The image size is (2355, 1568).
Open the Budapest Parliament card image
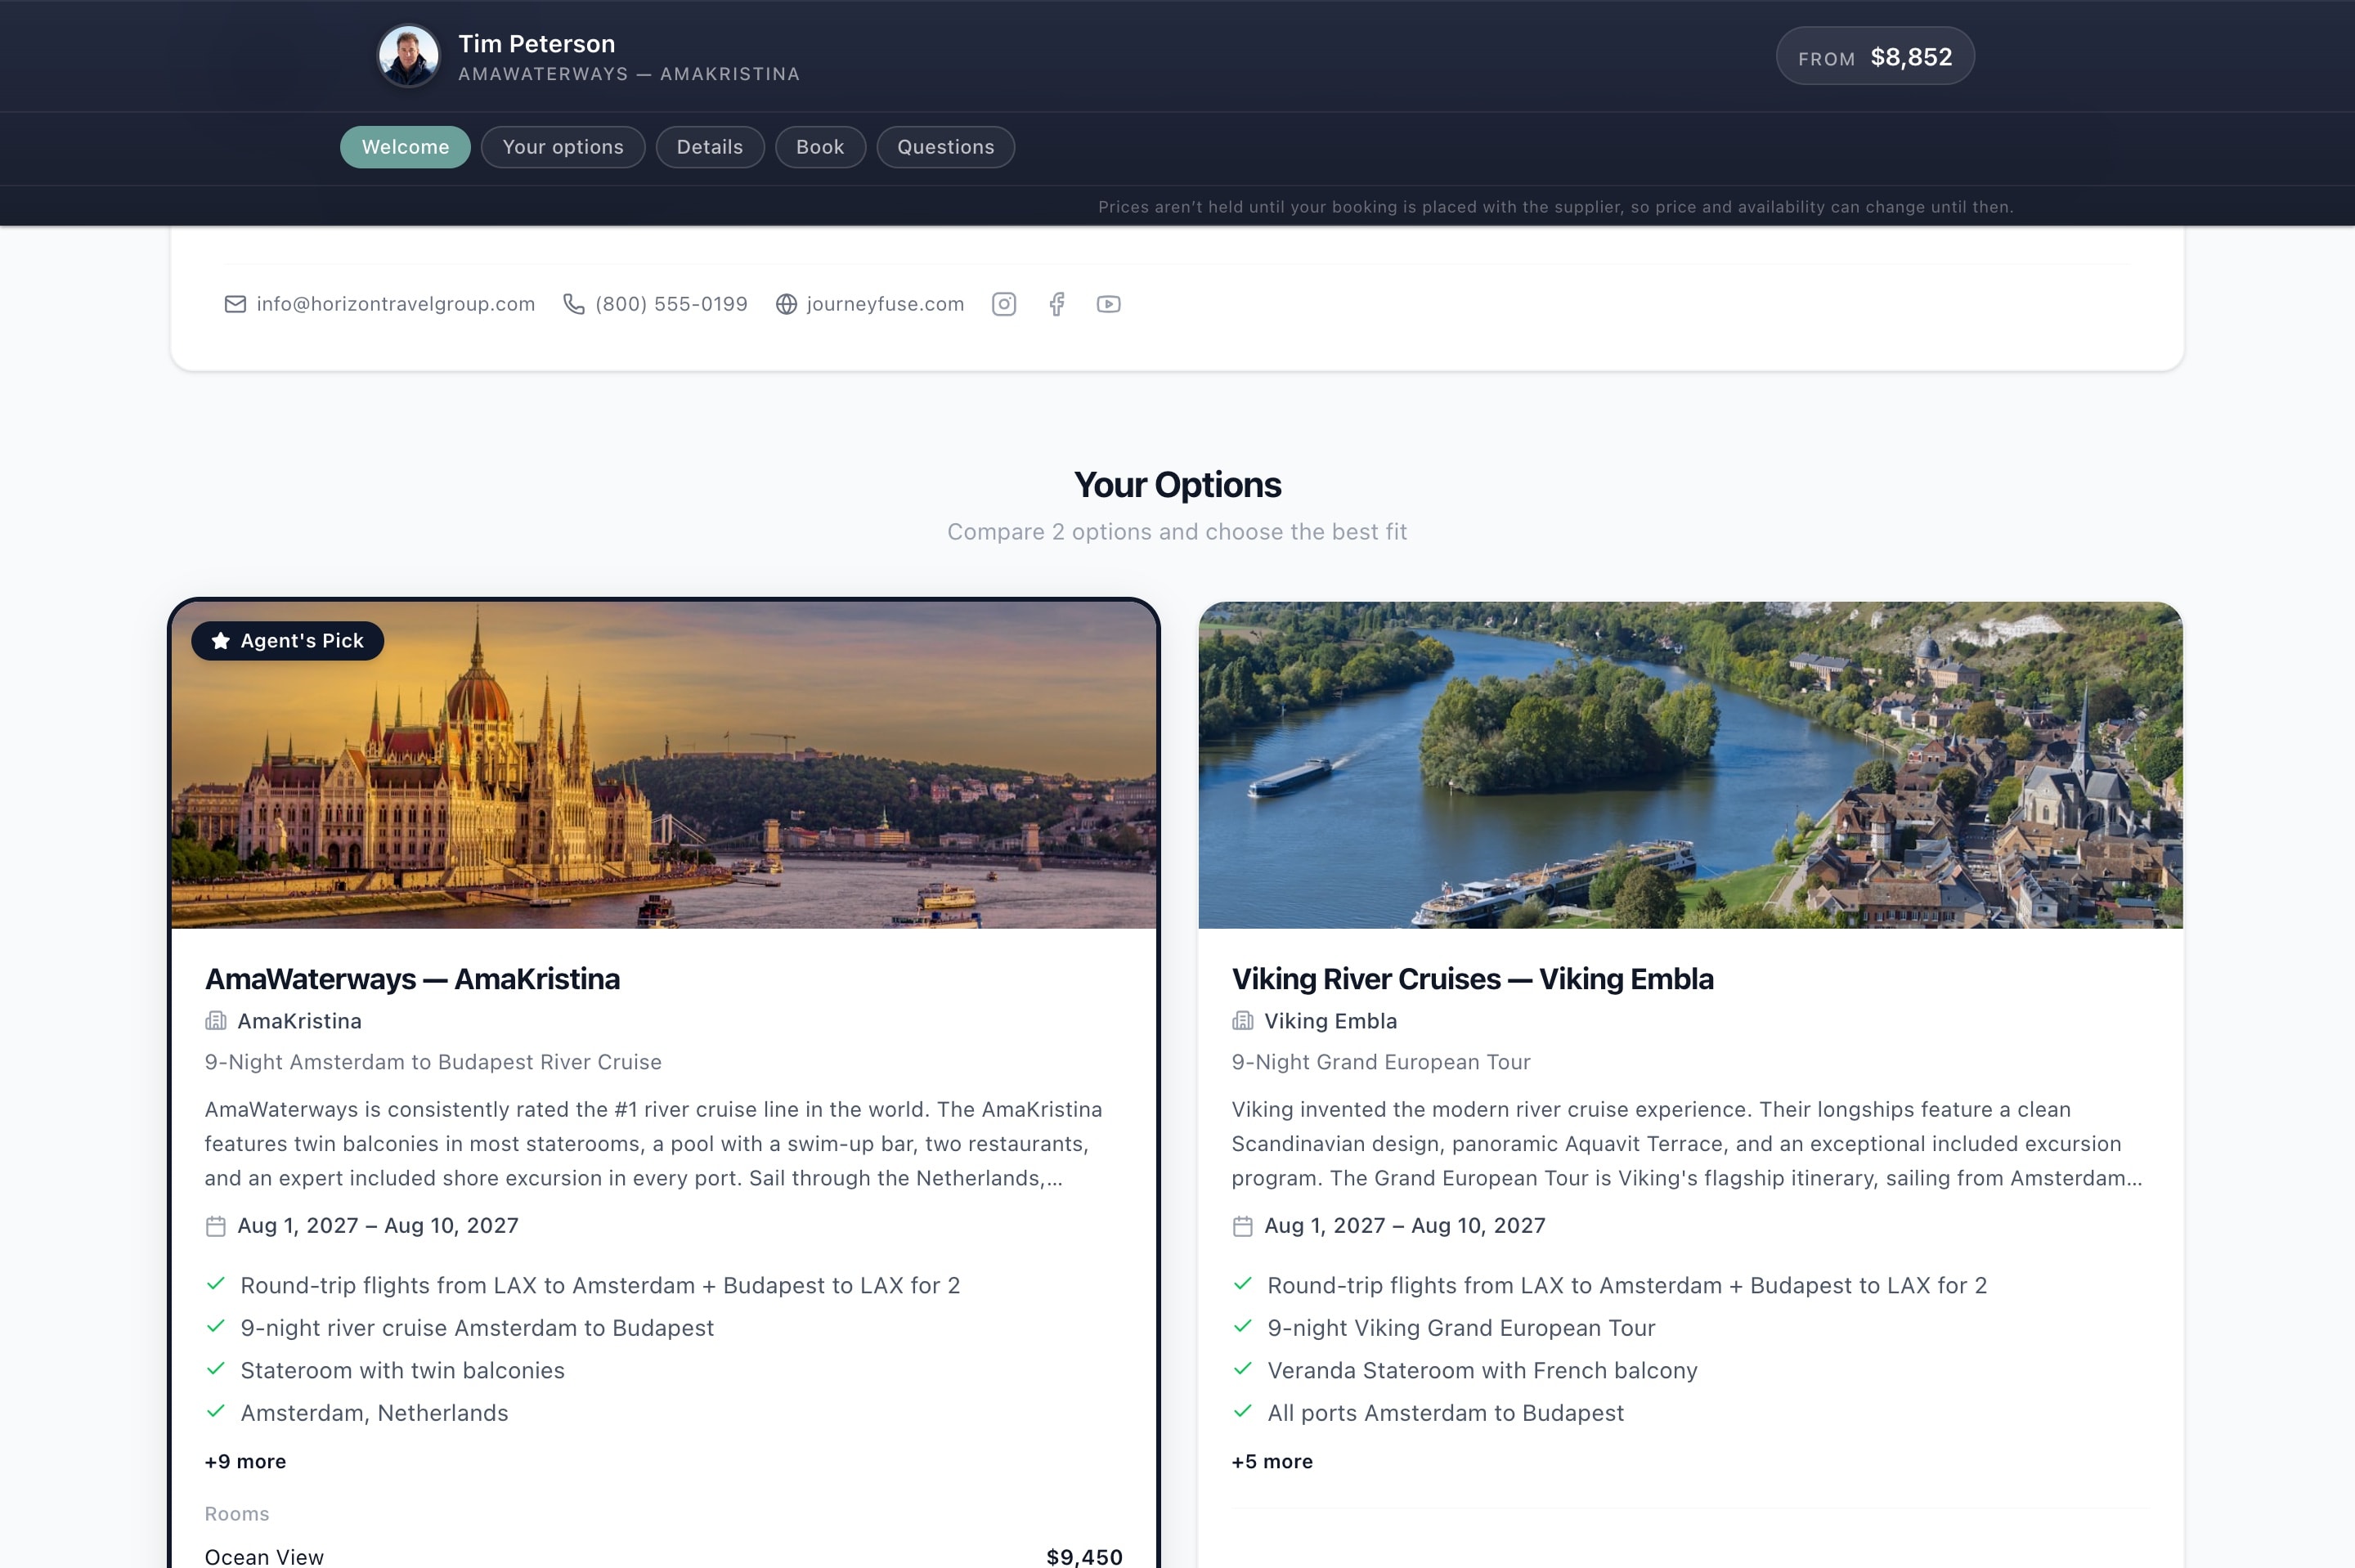coord(664,765)
